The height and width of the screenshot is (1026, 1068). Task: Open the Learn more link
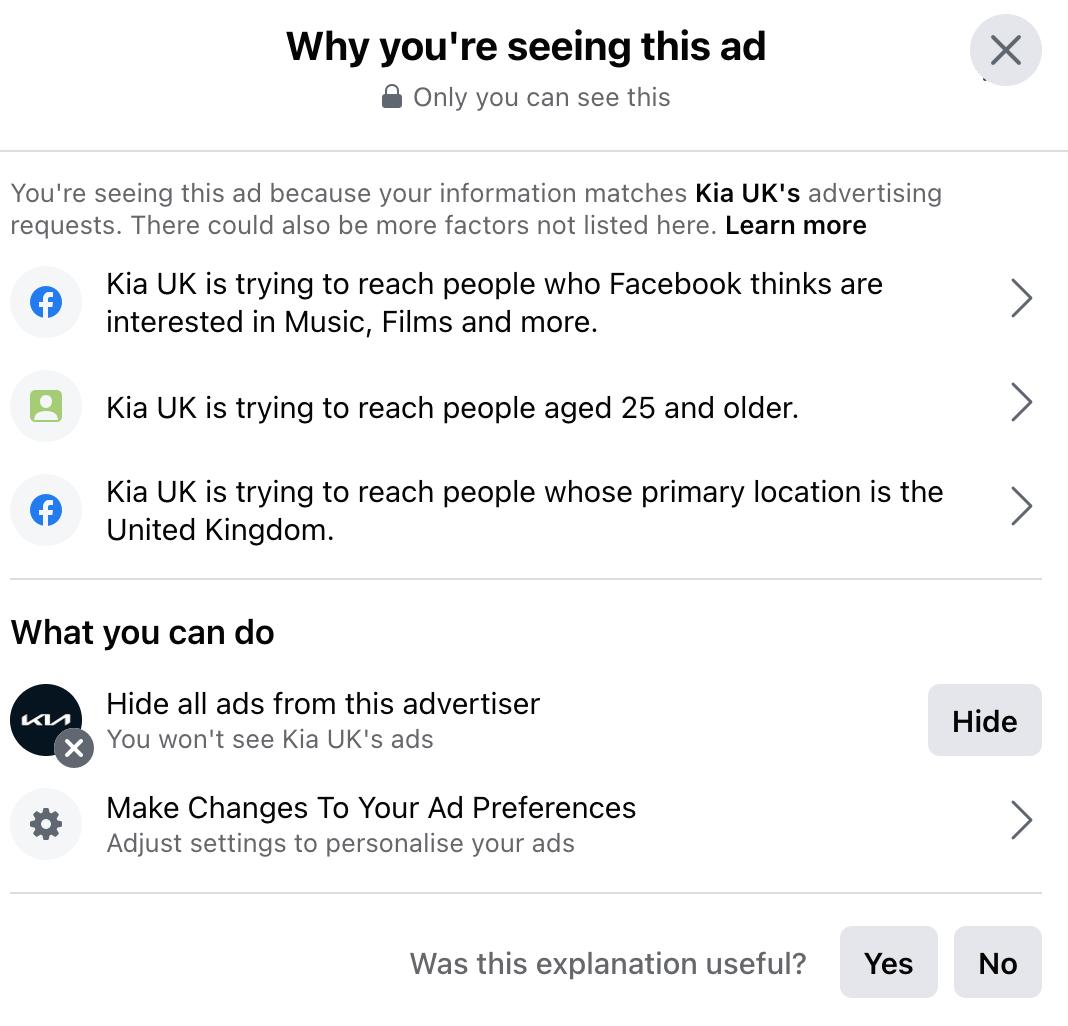tap(796, 226)
